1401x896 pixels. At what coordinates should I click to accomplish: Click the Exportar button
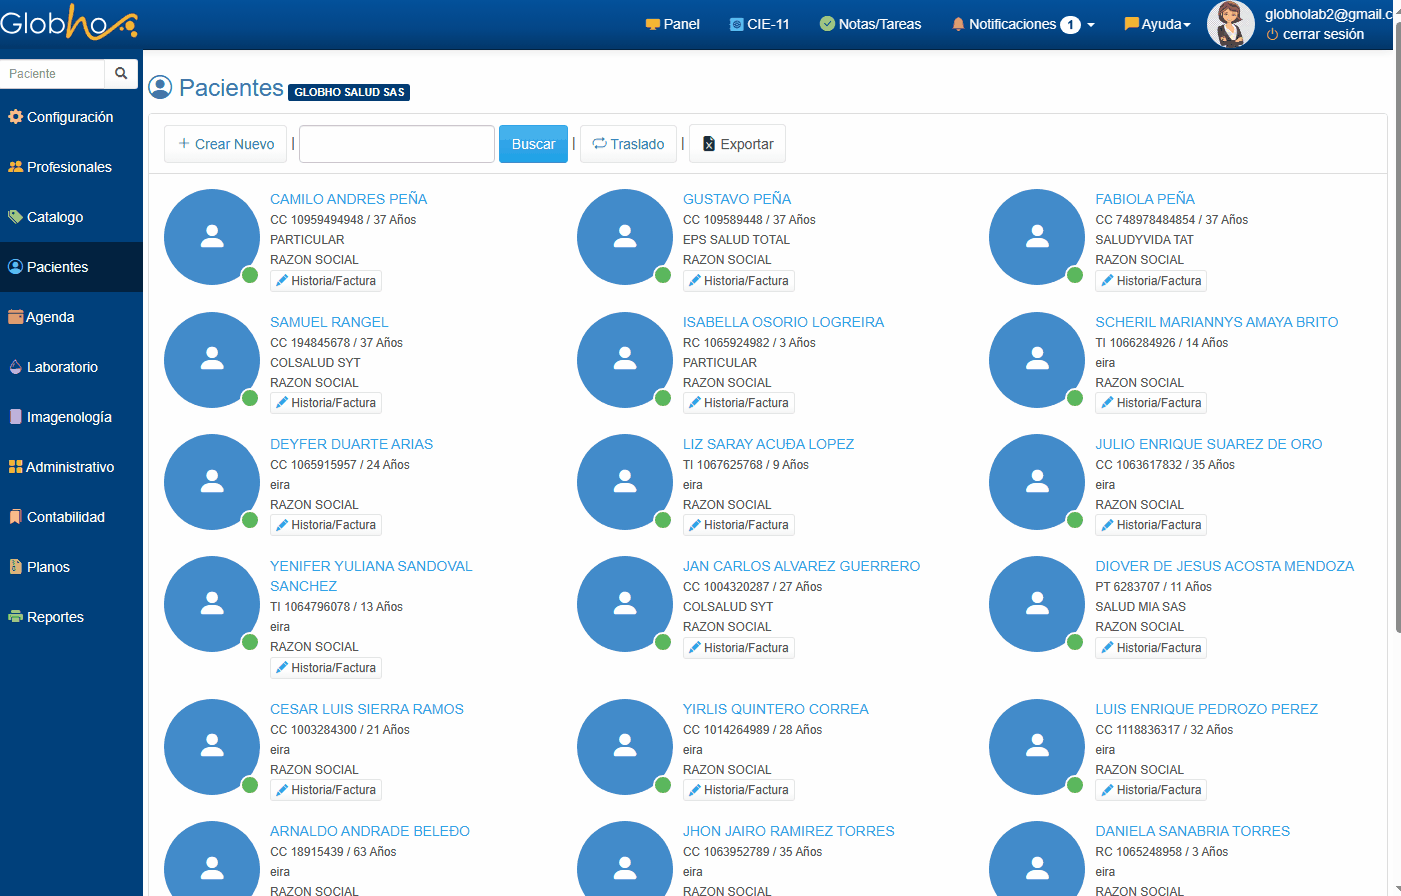click(738, 144)
